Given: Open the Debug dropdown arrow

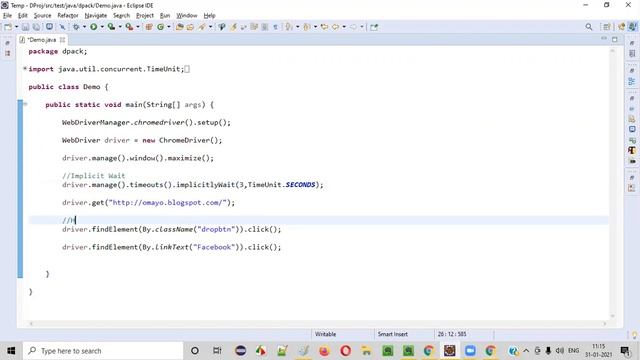Looking at the screenshot, I should tap(84, 27).
